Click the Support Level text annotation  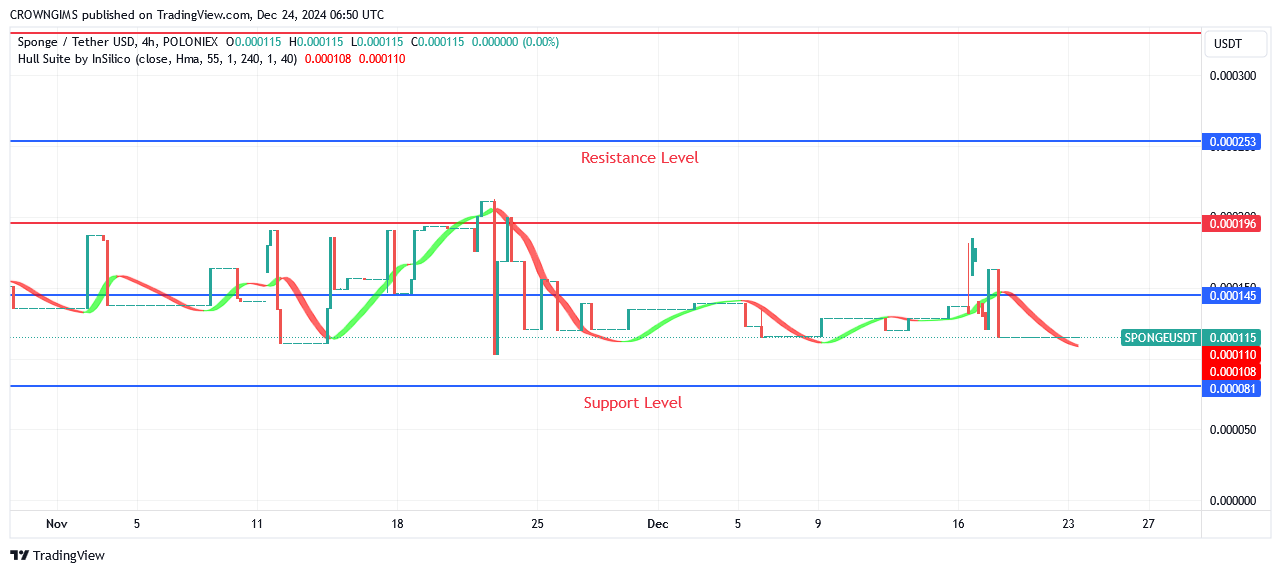point(633,402)
